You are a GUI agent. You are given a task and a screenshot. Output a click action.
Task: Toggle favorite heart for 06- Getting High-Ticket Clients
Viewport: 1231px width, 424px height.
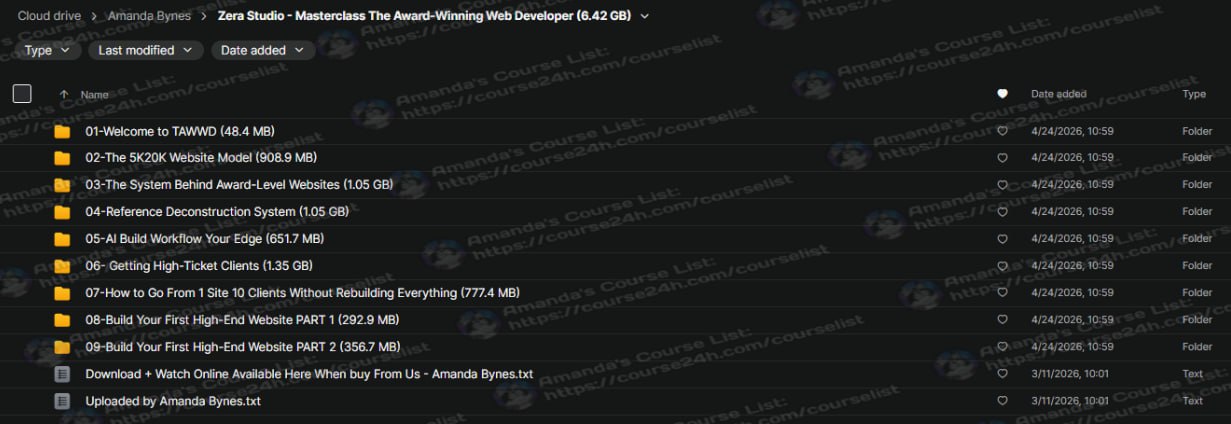click(x=1002, y=266)
